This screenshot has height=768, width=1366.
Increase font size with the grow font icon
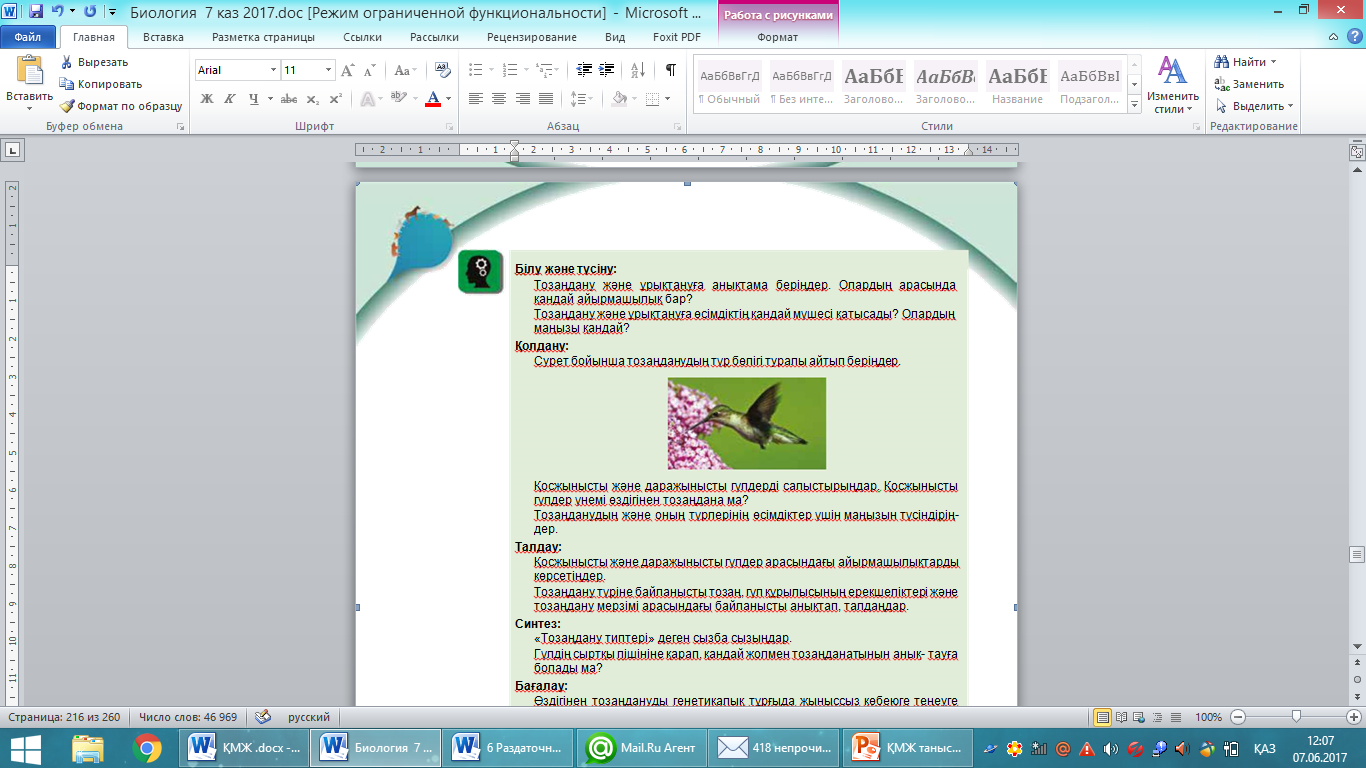348,70
